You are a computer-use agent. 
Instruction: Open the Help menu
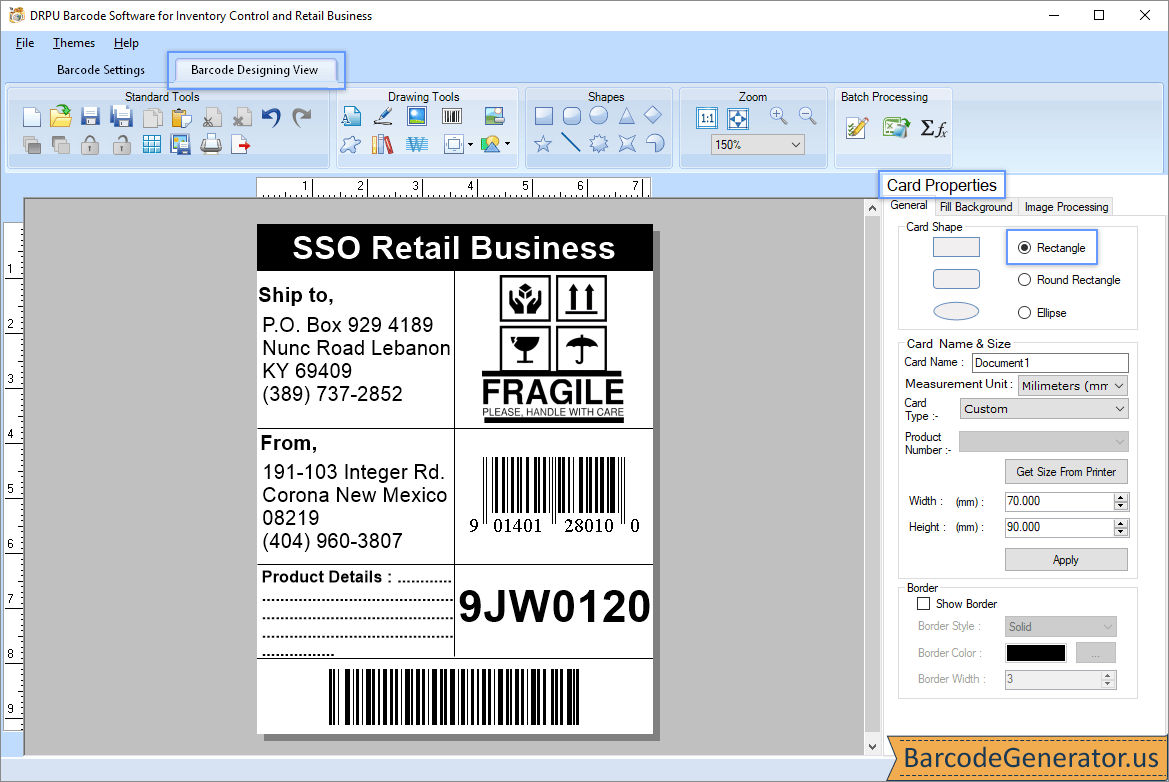click(x=126, y=42)
